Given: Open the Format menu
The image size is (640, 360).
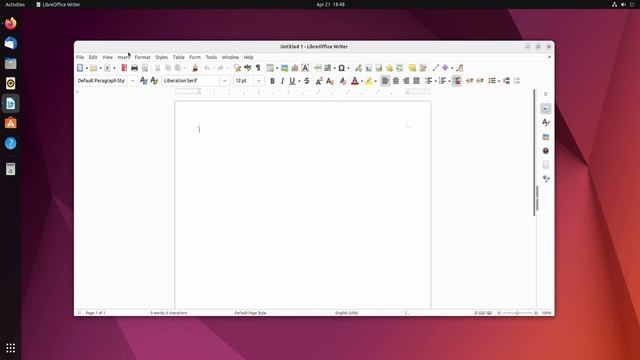Looking at the screenshot, I should pyautogui.click(x=142, y=58).
